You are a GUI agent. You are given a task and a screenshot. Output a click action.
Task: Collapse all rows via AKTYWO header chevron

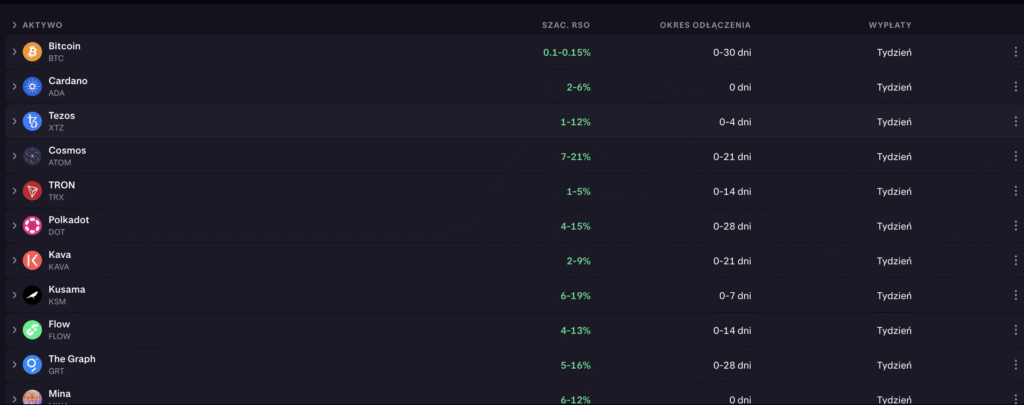[x=14, y=24]
